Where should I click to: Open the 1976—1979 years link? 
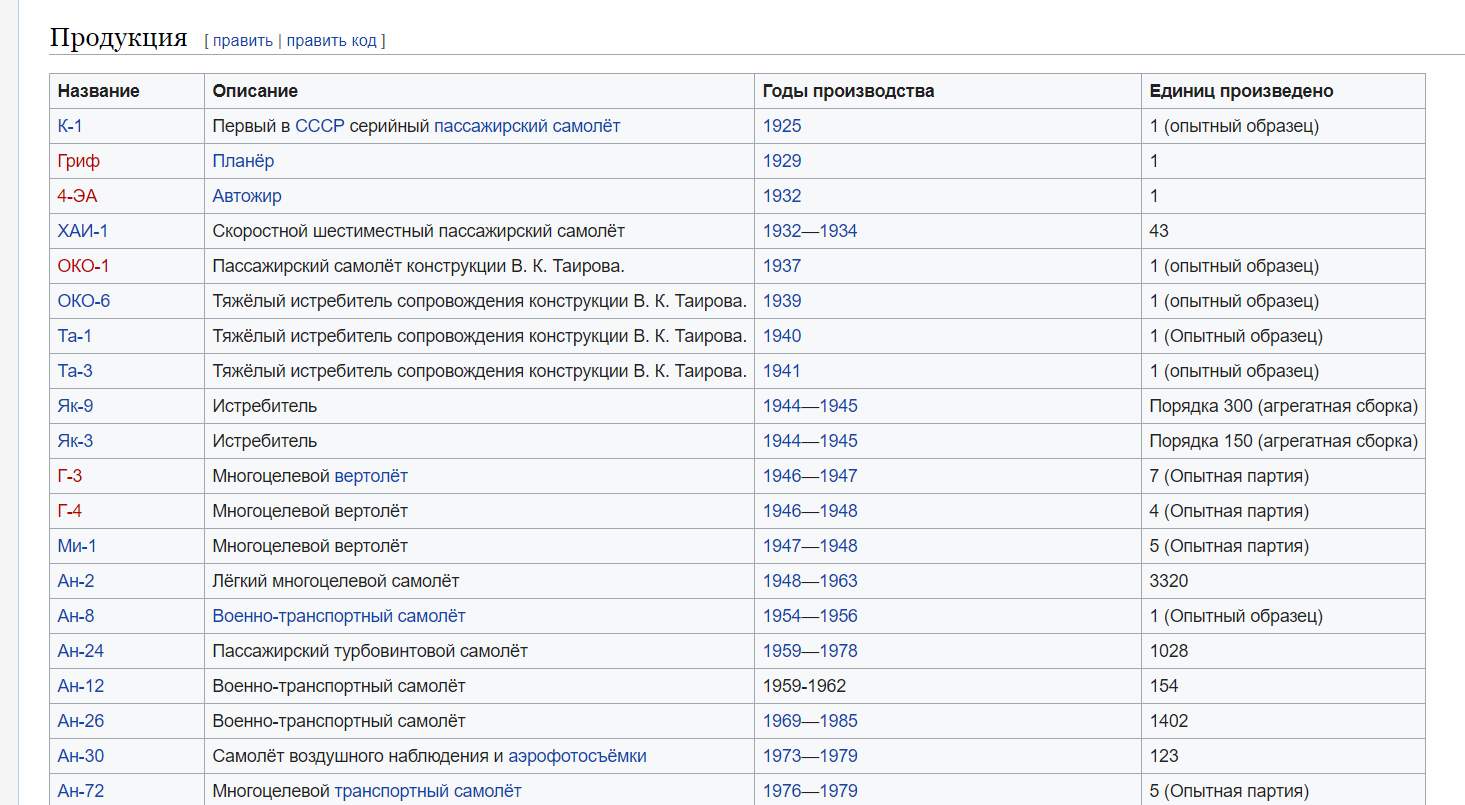pos(810,791)
